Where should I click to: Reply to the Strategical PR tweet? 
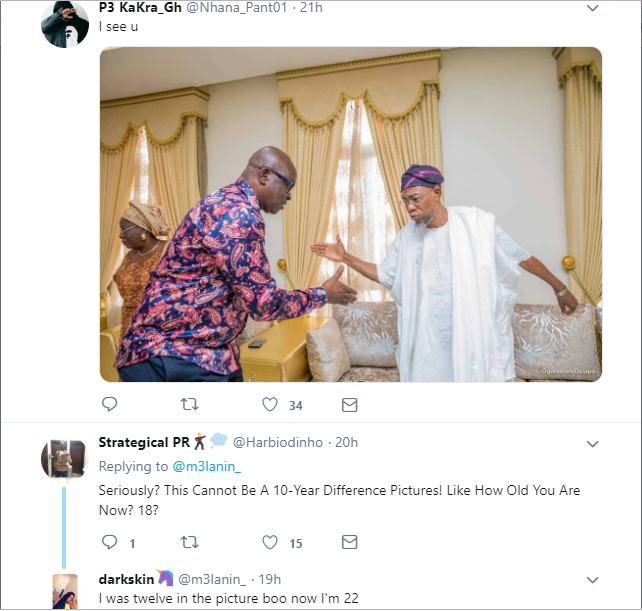pos(110,542)
